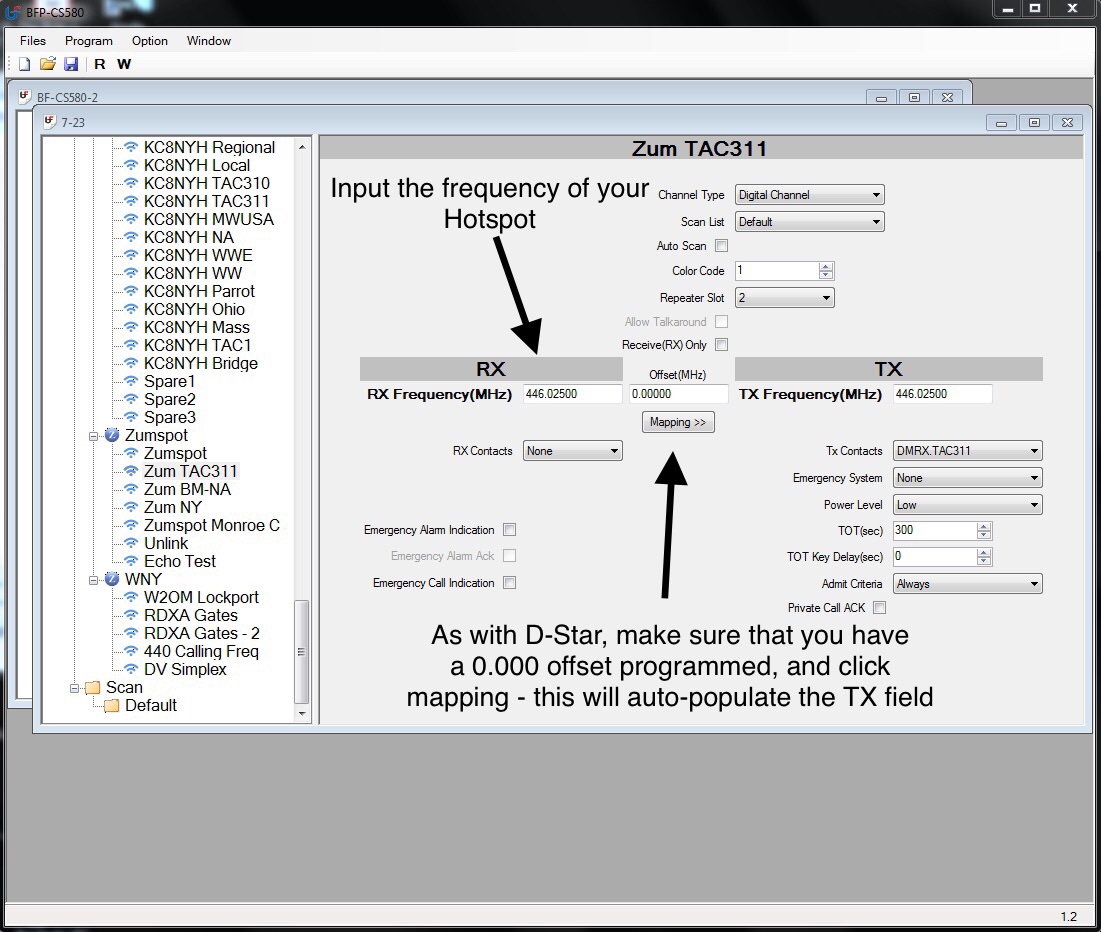Select the WNY zone icon in tree

tap(112, 580)
